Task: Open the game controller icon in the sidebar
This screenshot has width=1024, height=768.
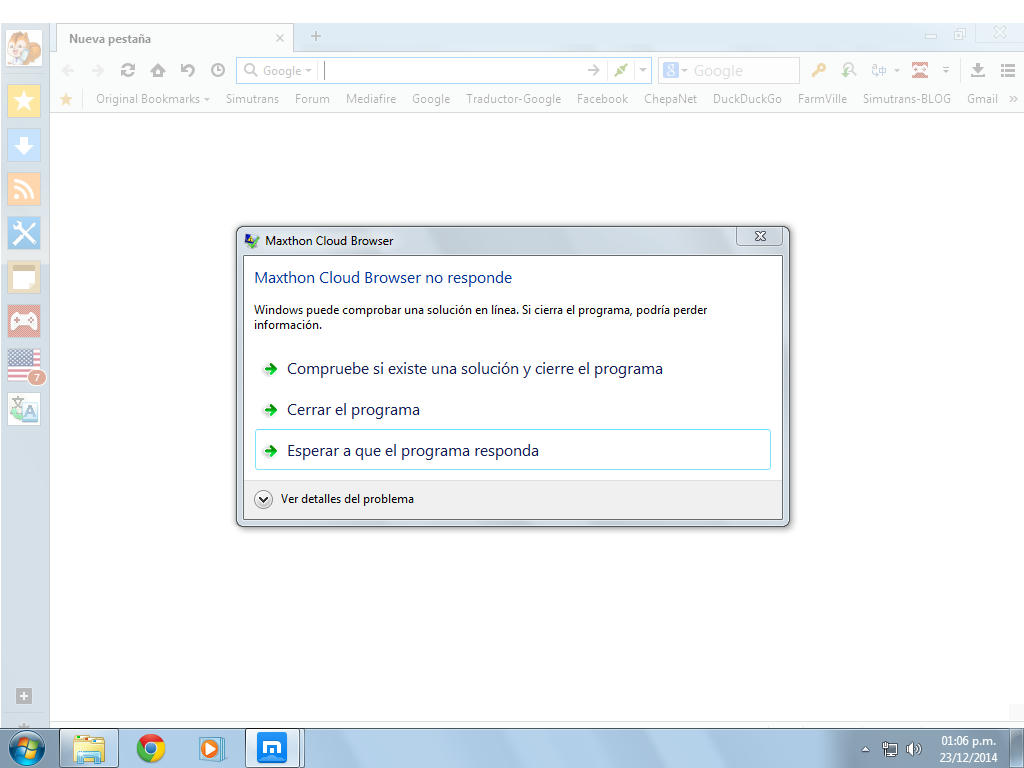Action: 24,321
